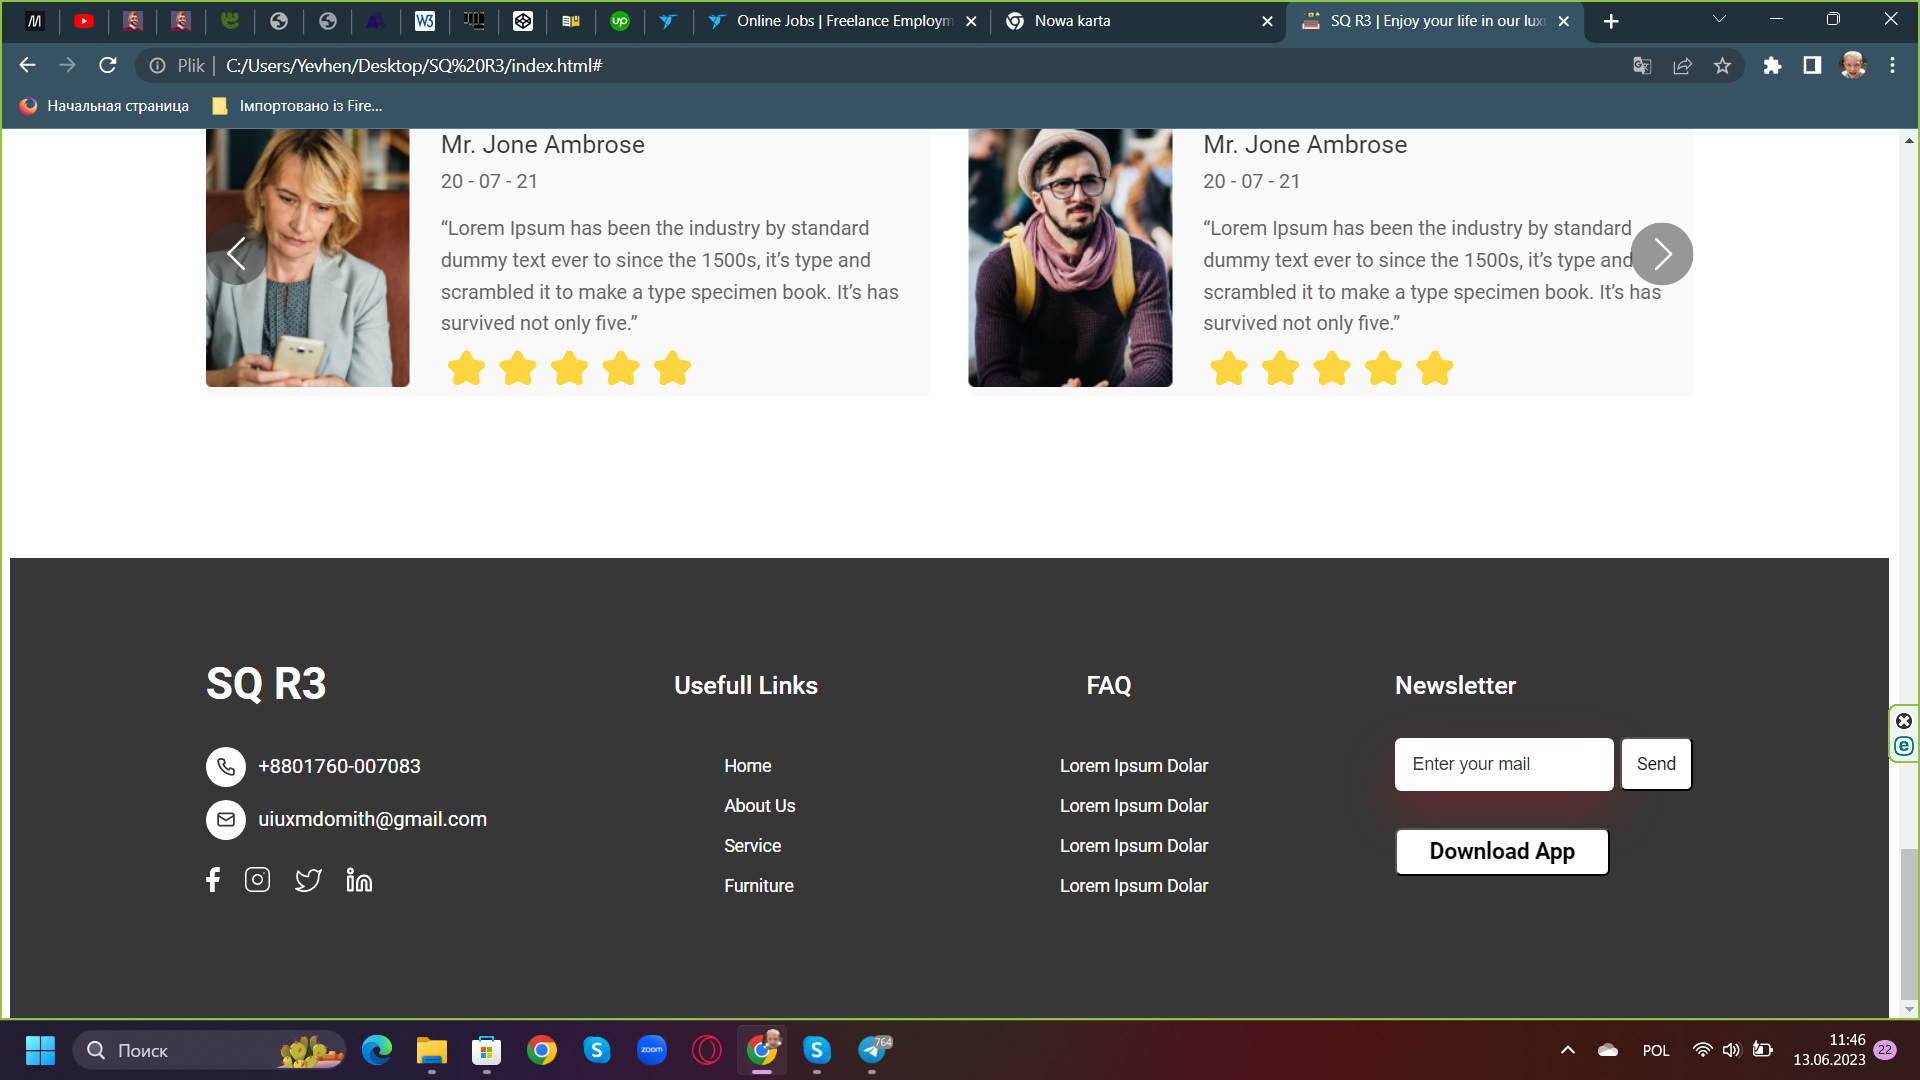Toggle the browser side panel icon
The height and width of the screenshot is (1080, 1920).
tap(1812, 66)
